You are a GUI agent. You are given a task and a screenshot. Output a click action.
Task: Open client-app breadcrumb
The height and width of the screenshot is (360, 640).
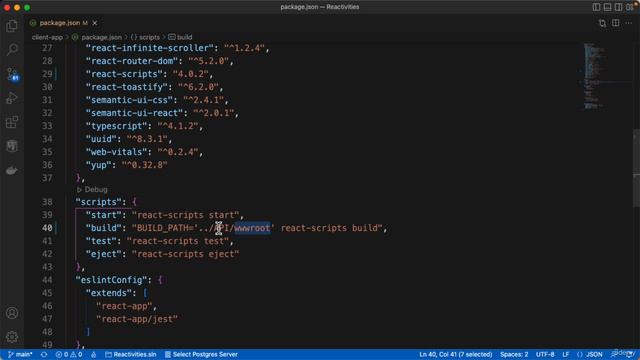(x=47, y=37)
